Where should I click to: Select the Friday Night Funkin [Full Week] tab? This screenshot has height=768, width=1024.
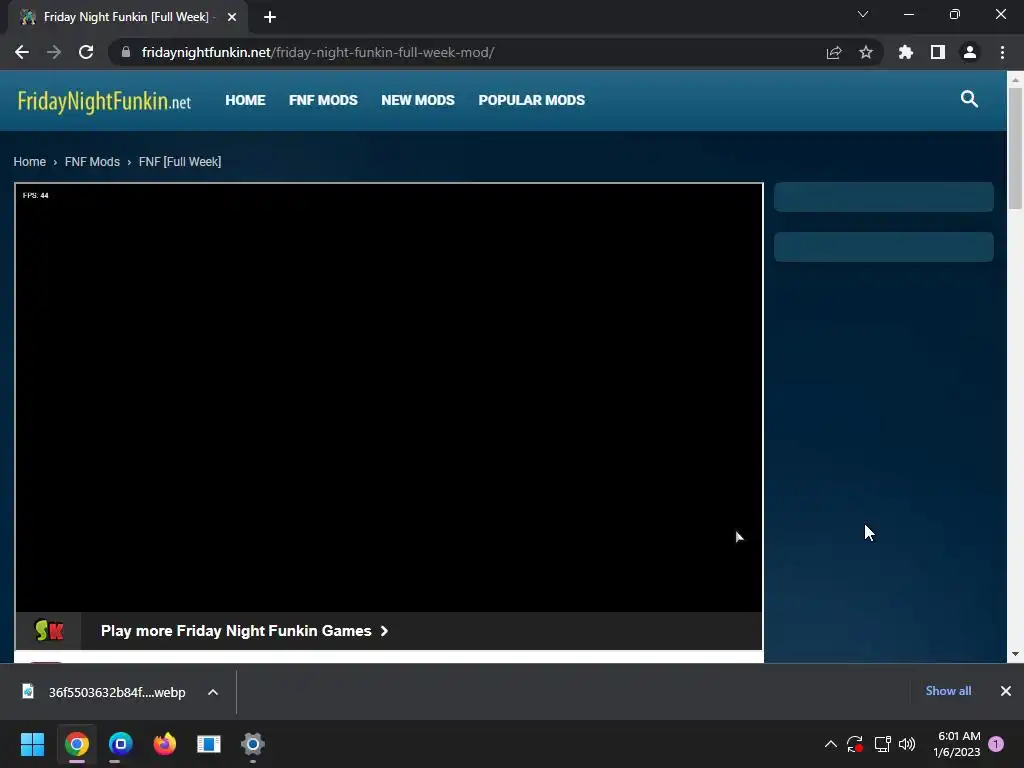coord(126,17)
